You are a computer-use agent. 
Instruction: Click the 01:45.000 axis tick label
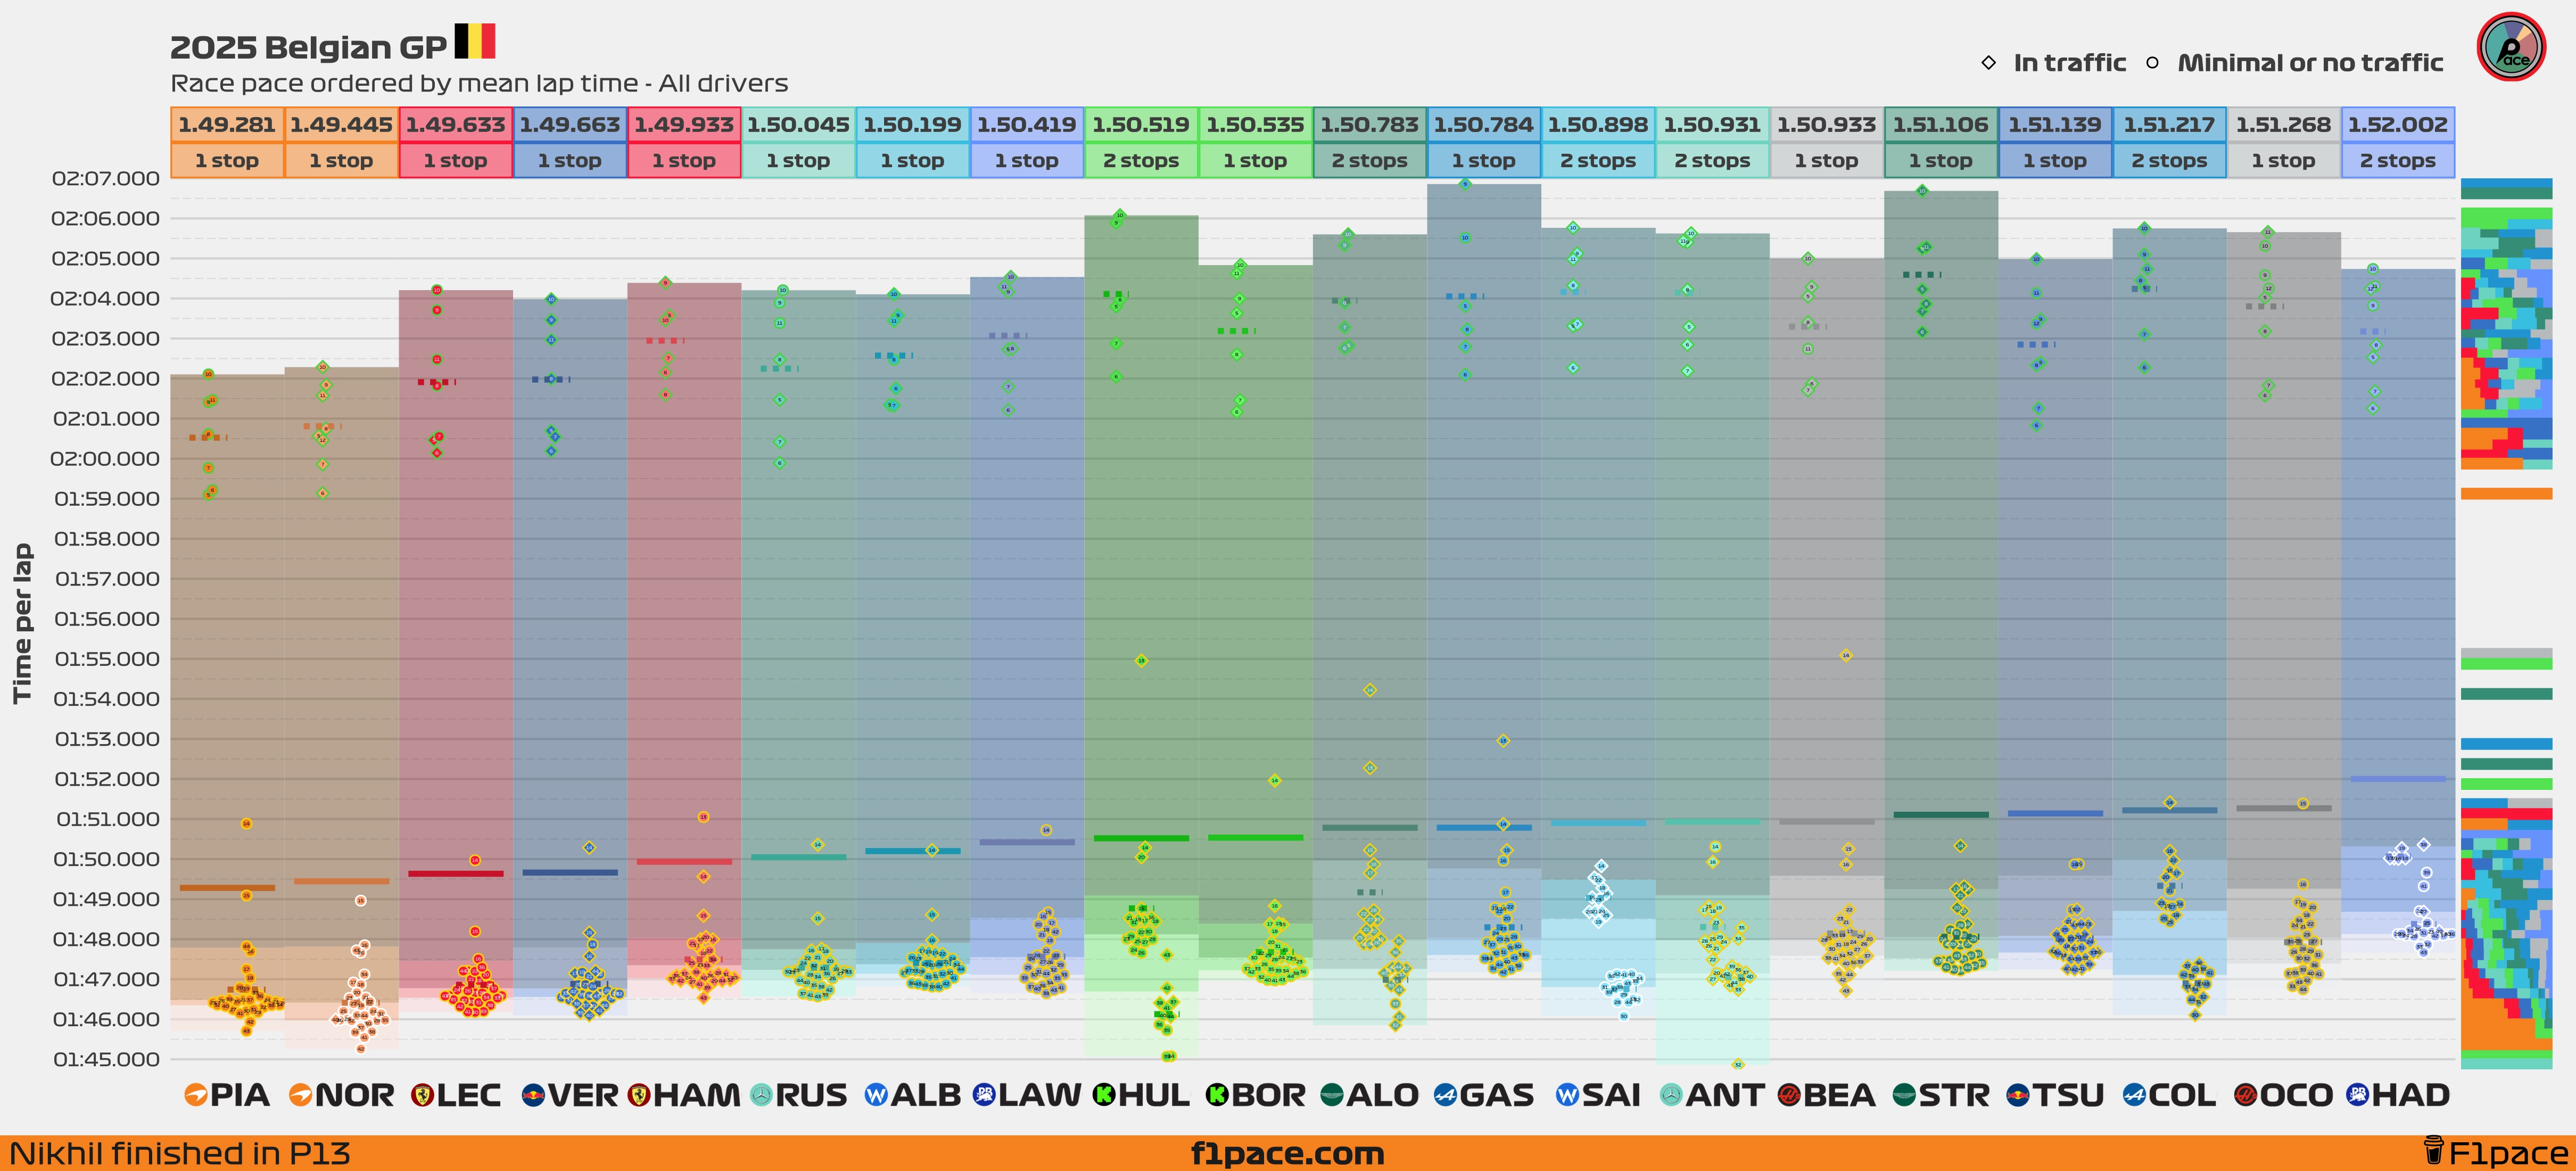[x=106, y=1059]
